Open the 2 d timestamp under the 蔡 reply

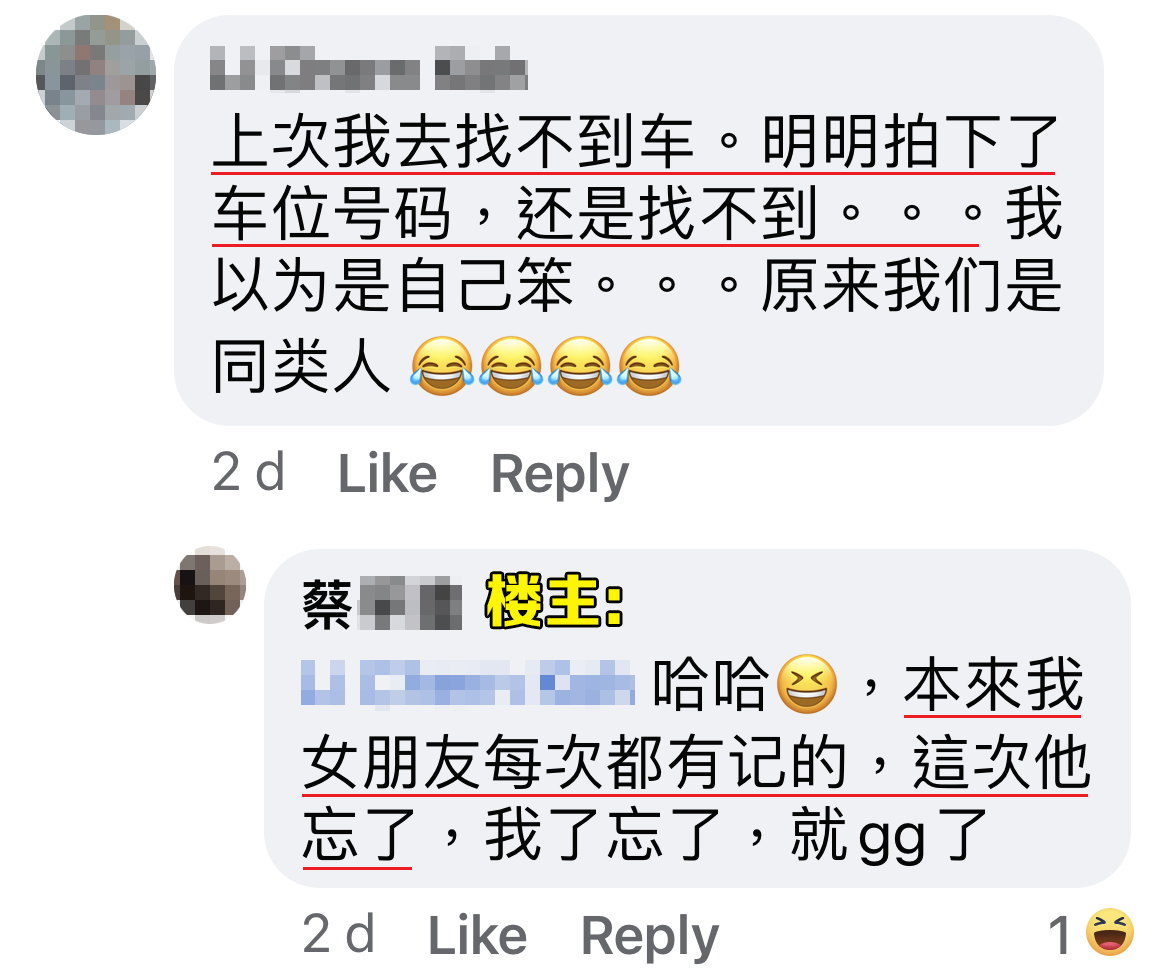pos(339,934)
